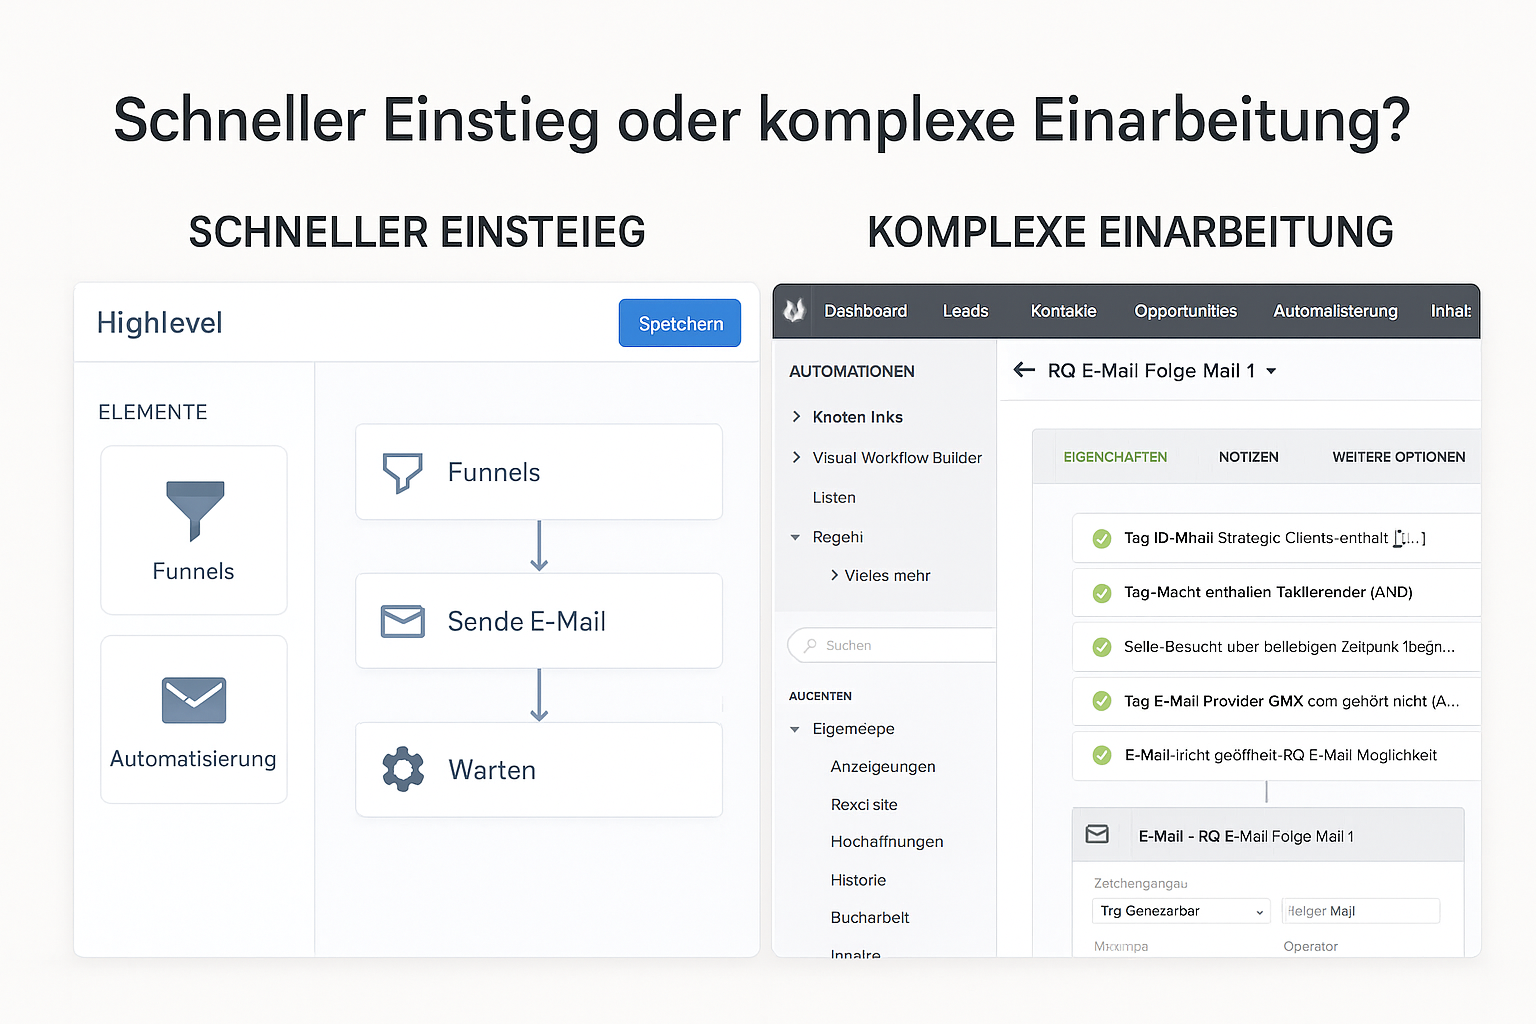Click the Helger Majl input field

tap(1360, 911)
